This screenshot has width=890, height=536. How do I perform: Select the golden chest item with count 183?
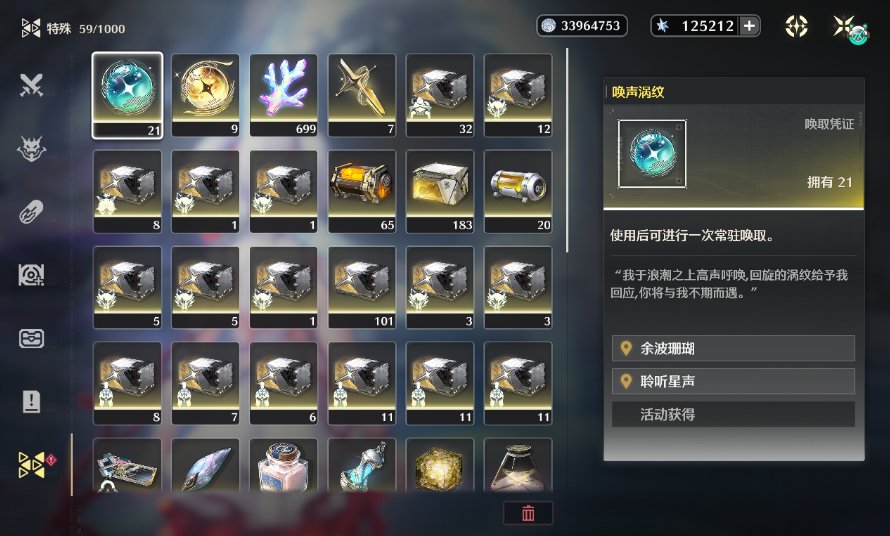tap(440, 191)
